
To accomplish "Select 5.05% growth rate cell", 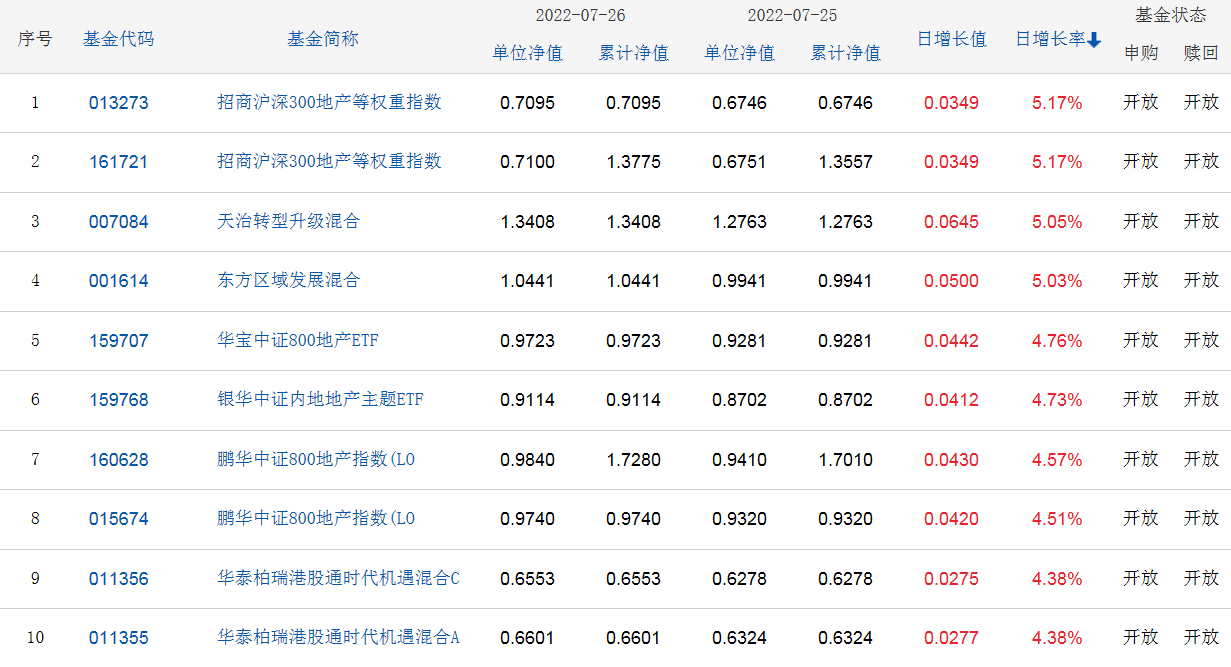I will coord(1057,222).
